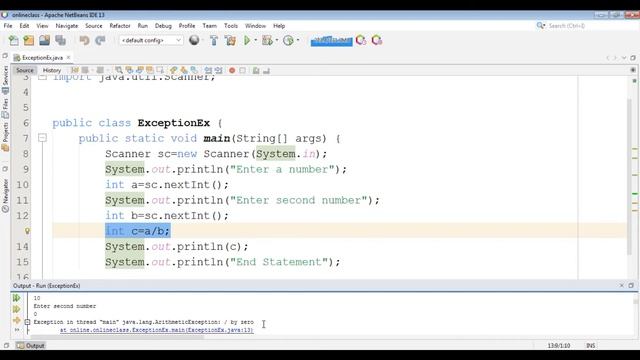The width and height of the screenshot is (640, 360).
Task: Click the Shift Line Left icon
Action: tap(208, 70)
